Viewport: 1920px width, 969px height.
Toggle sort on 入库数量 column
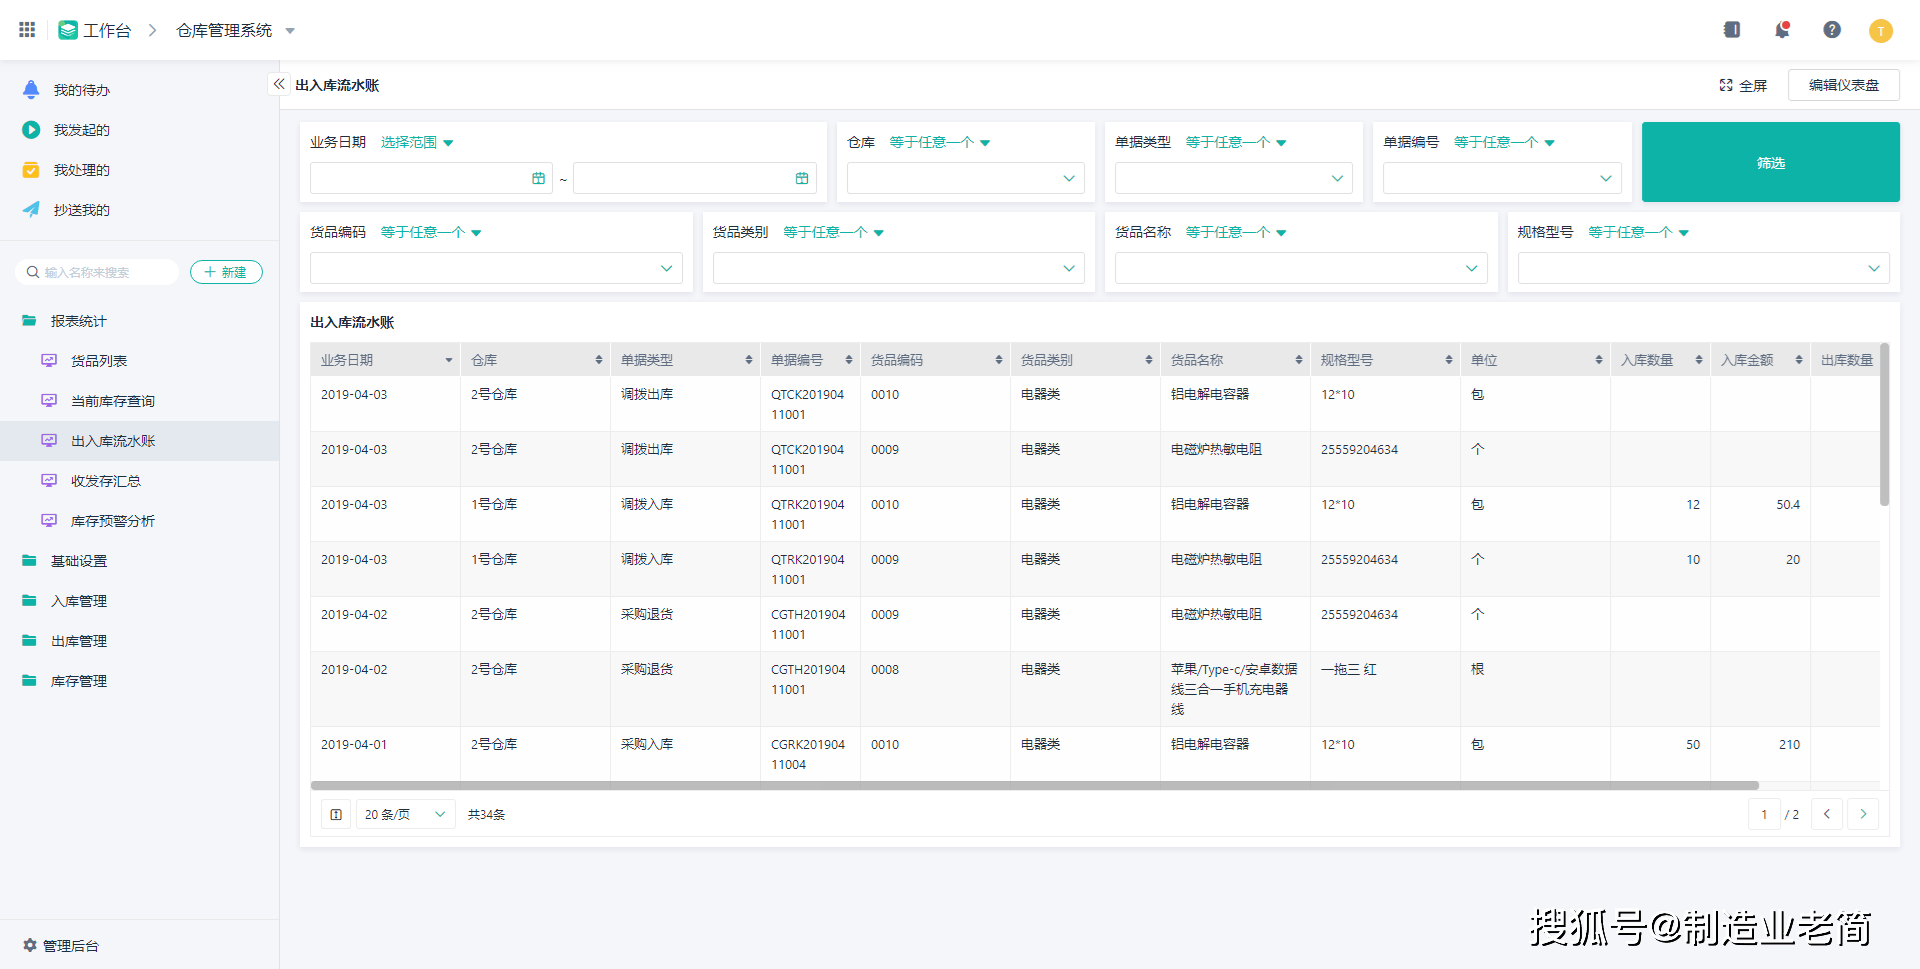1698,360
